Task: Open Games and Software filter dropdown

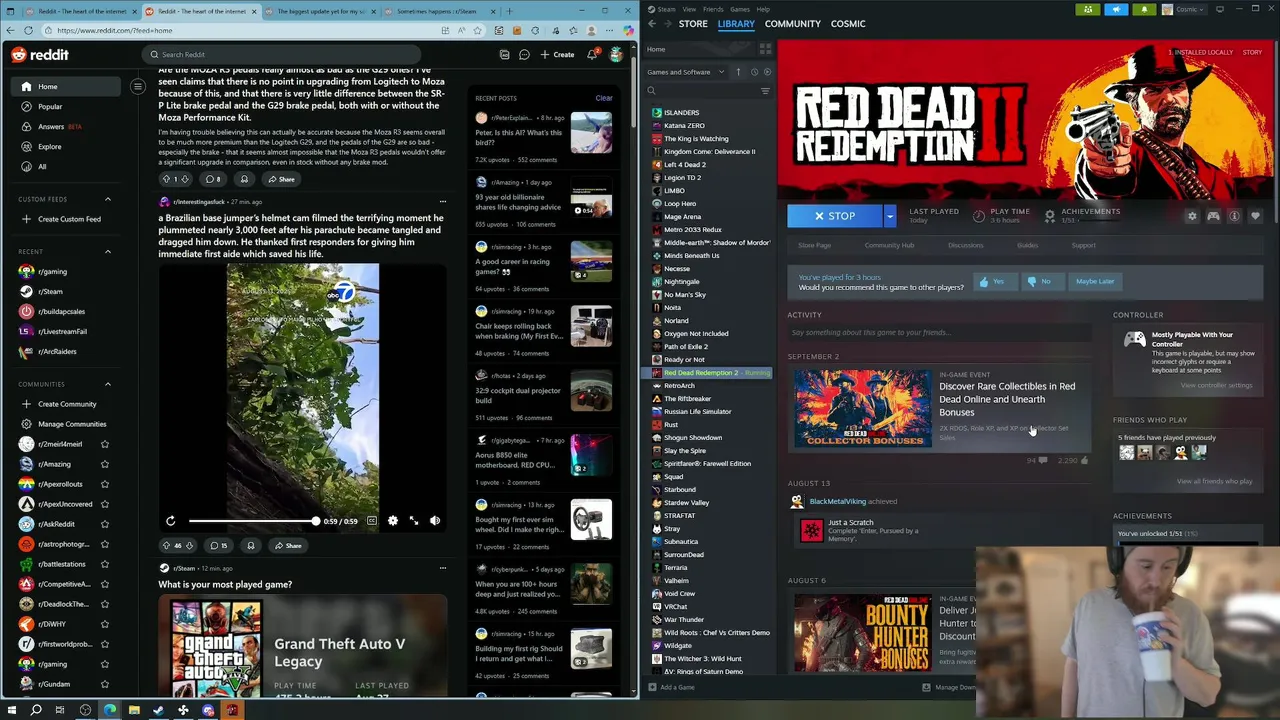Action: tap(686, 72)
